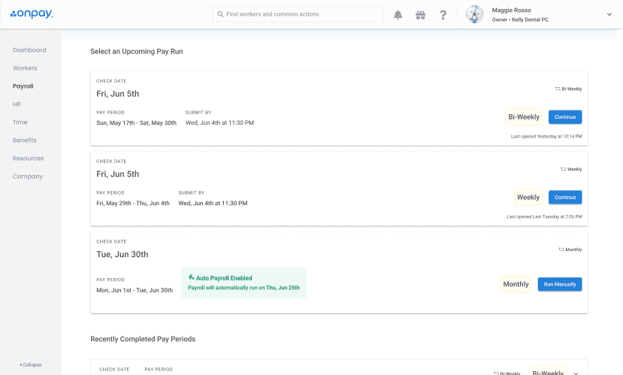623x375 pixels.
Task: Continue the Bi-Weekly pay run
Action: point(565,117)
